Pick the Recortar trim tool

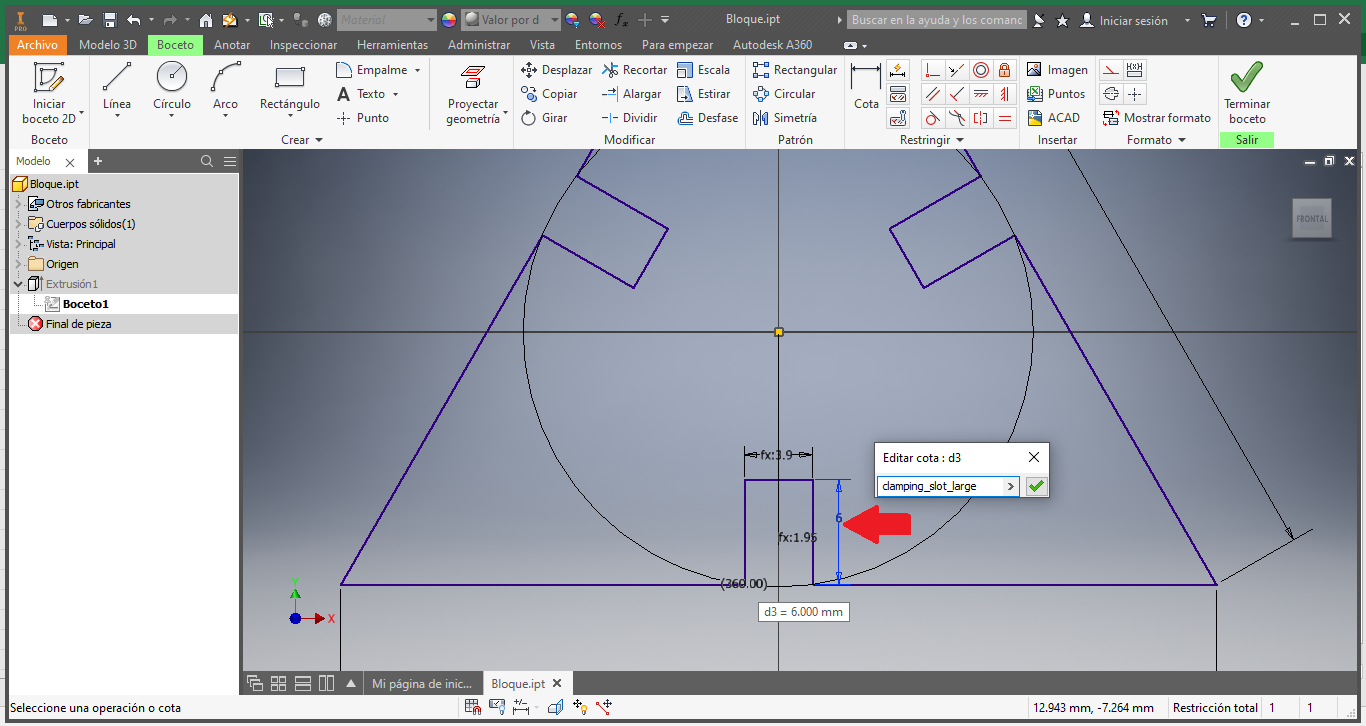pyautogui.click(x=634, y=70)
